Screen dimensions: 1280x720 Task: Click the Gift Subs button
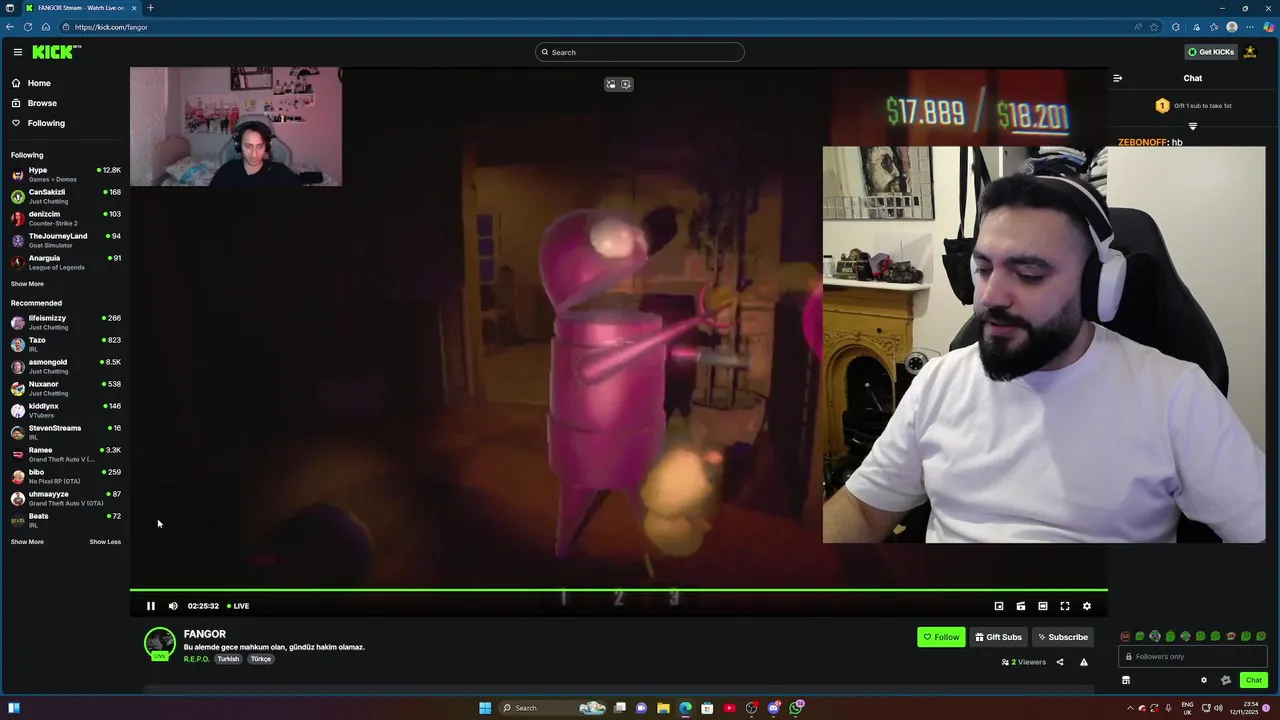(x=998, y=637)
